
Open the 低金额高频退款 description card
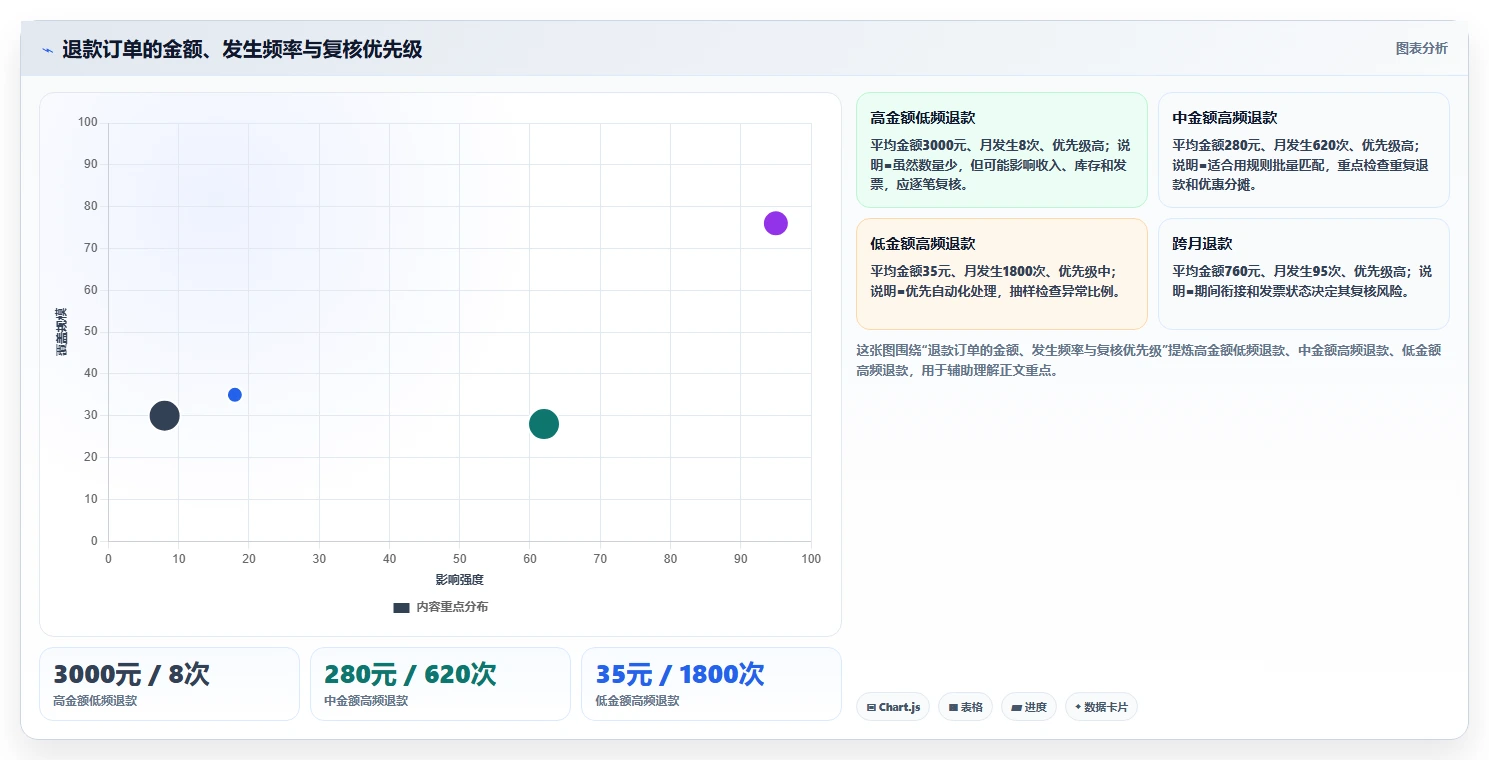[1001, 274]
